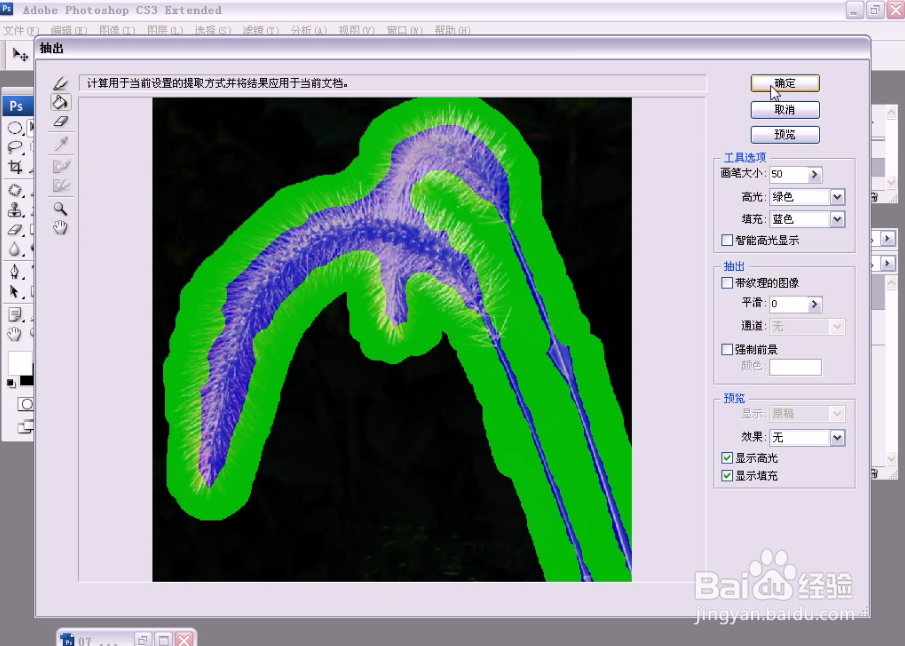Open the 画笔大小 slider popup arrow

(814, 174)
